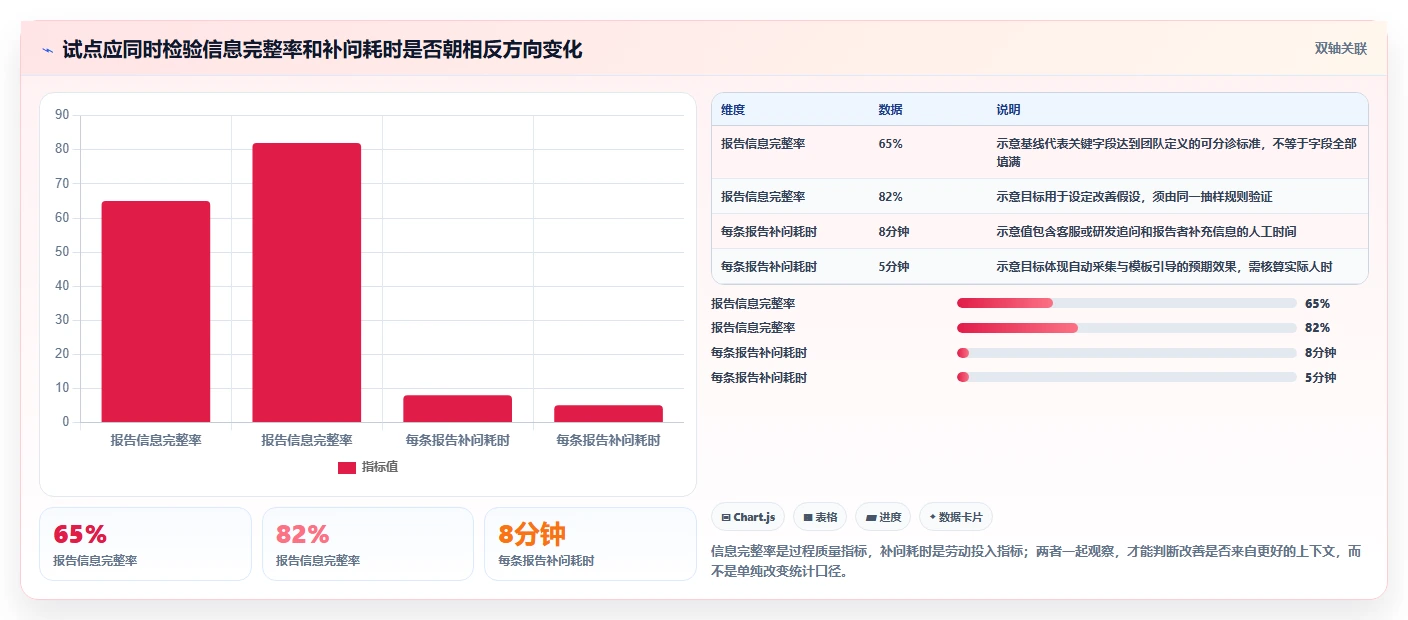Click the chart bar reaching 65
Screen dimensions: 1408x620
point(156,312)
